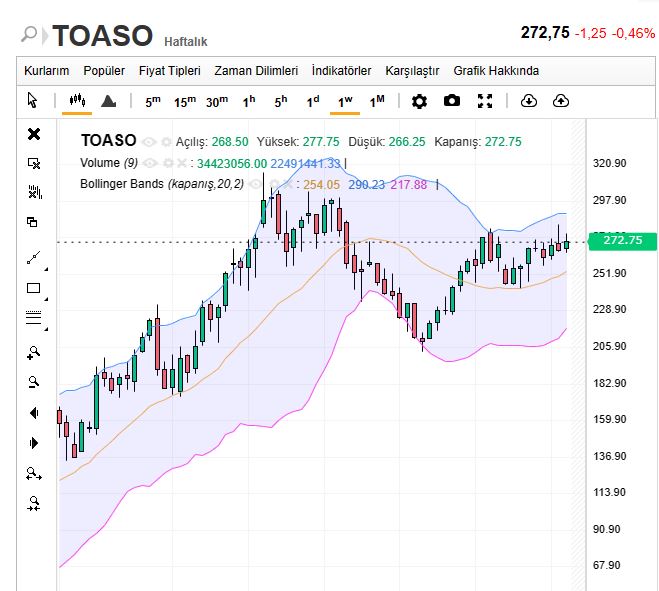
Task: Switch to area (mountain) chart type
Action: (108, 101)
